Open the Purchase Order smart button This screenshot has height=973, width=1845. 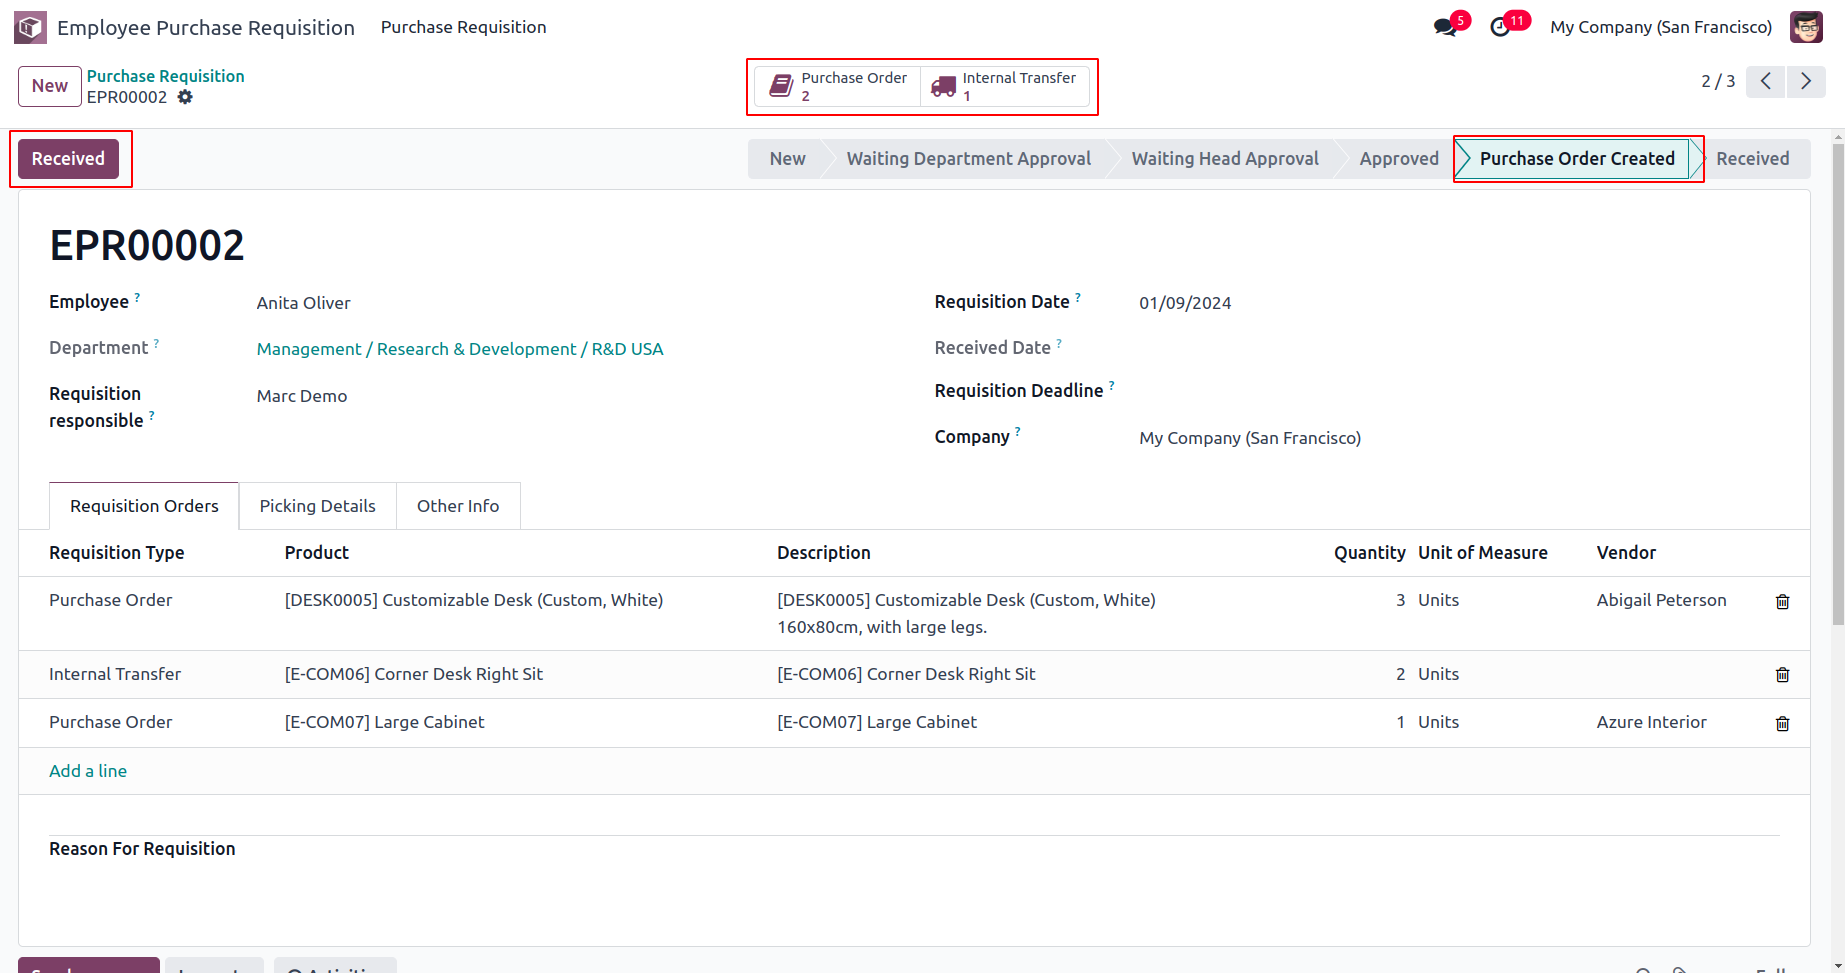(838, 87)
